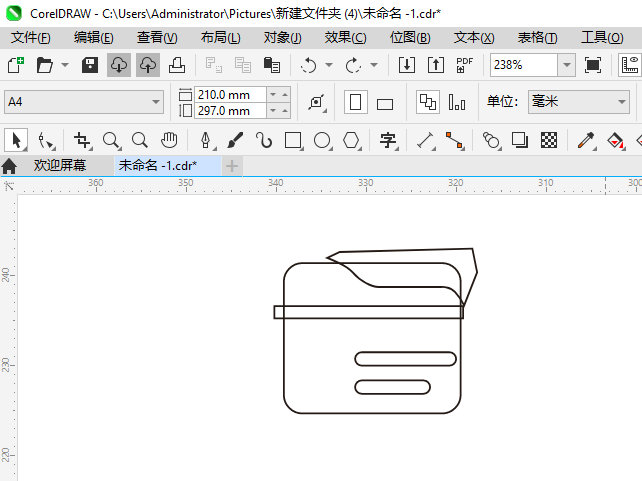Decrease page height with down stepper
Screen dimensions: 642x481
click(x=273, y=111)
